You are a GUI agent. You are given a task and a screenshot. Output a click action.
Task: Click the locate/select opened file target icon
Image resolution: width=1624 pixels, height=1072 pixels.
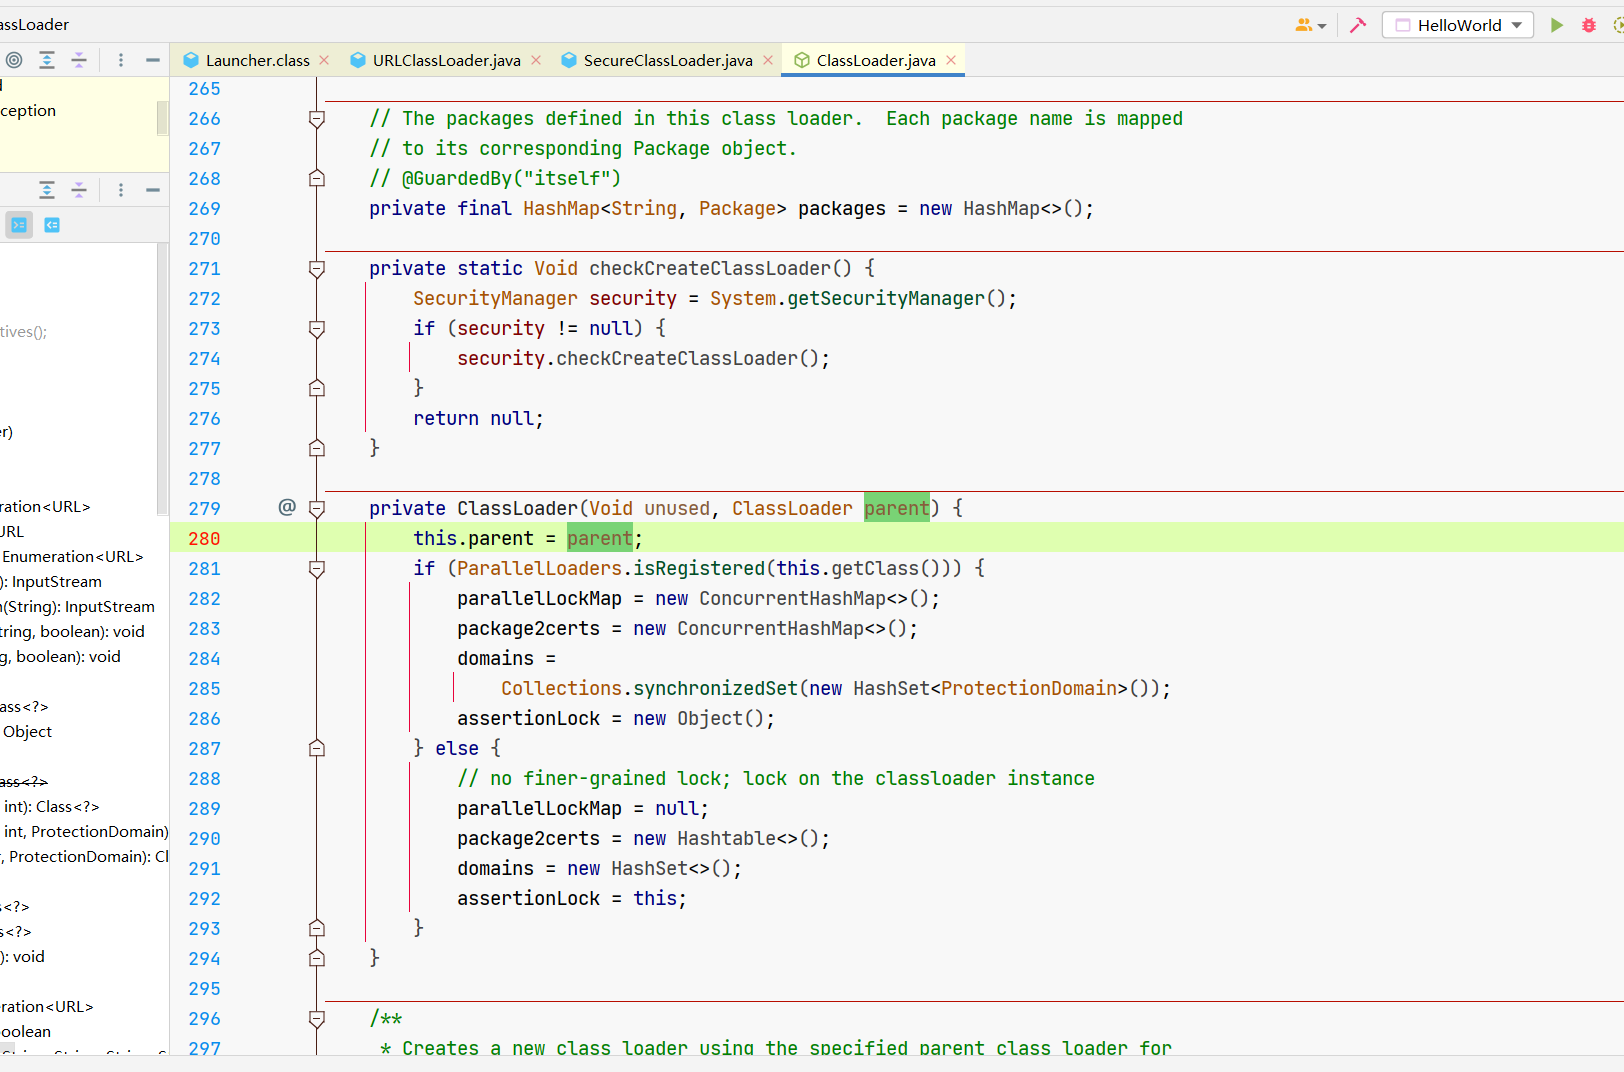[x=14, y=60]
